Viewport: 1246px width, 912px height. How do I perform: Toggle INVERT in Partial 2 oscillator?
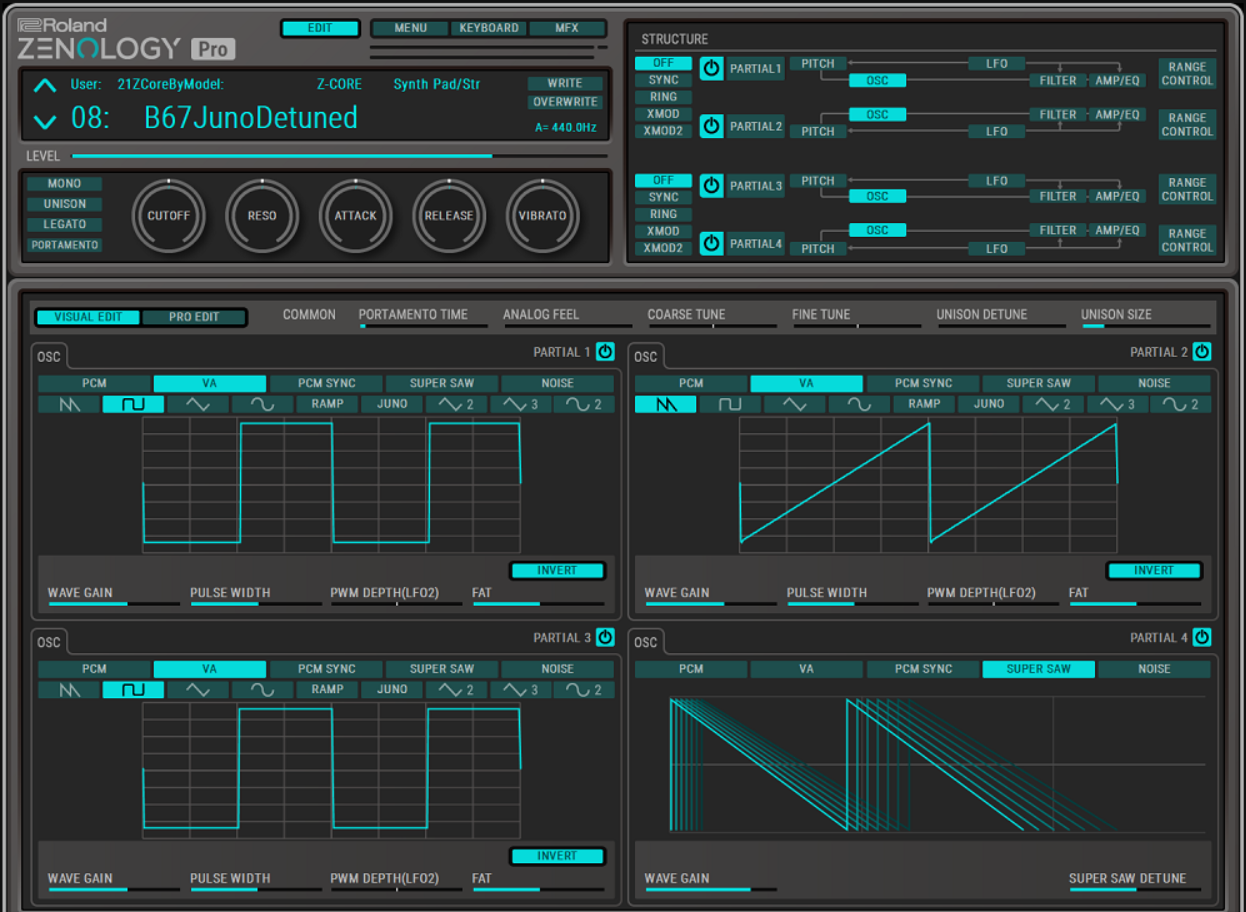[1153, 571]
